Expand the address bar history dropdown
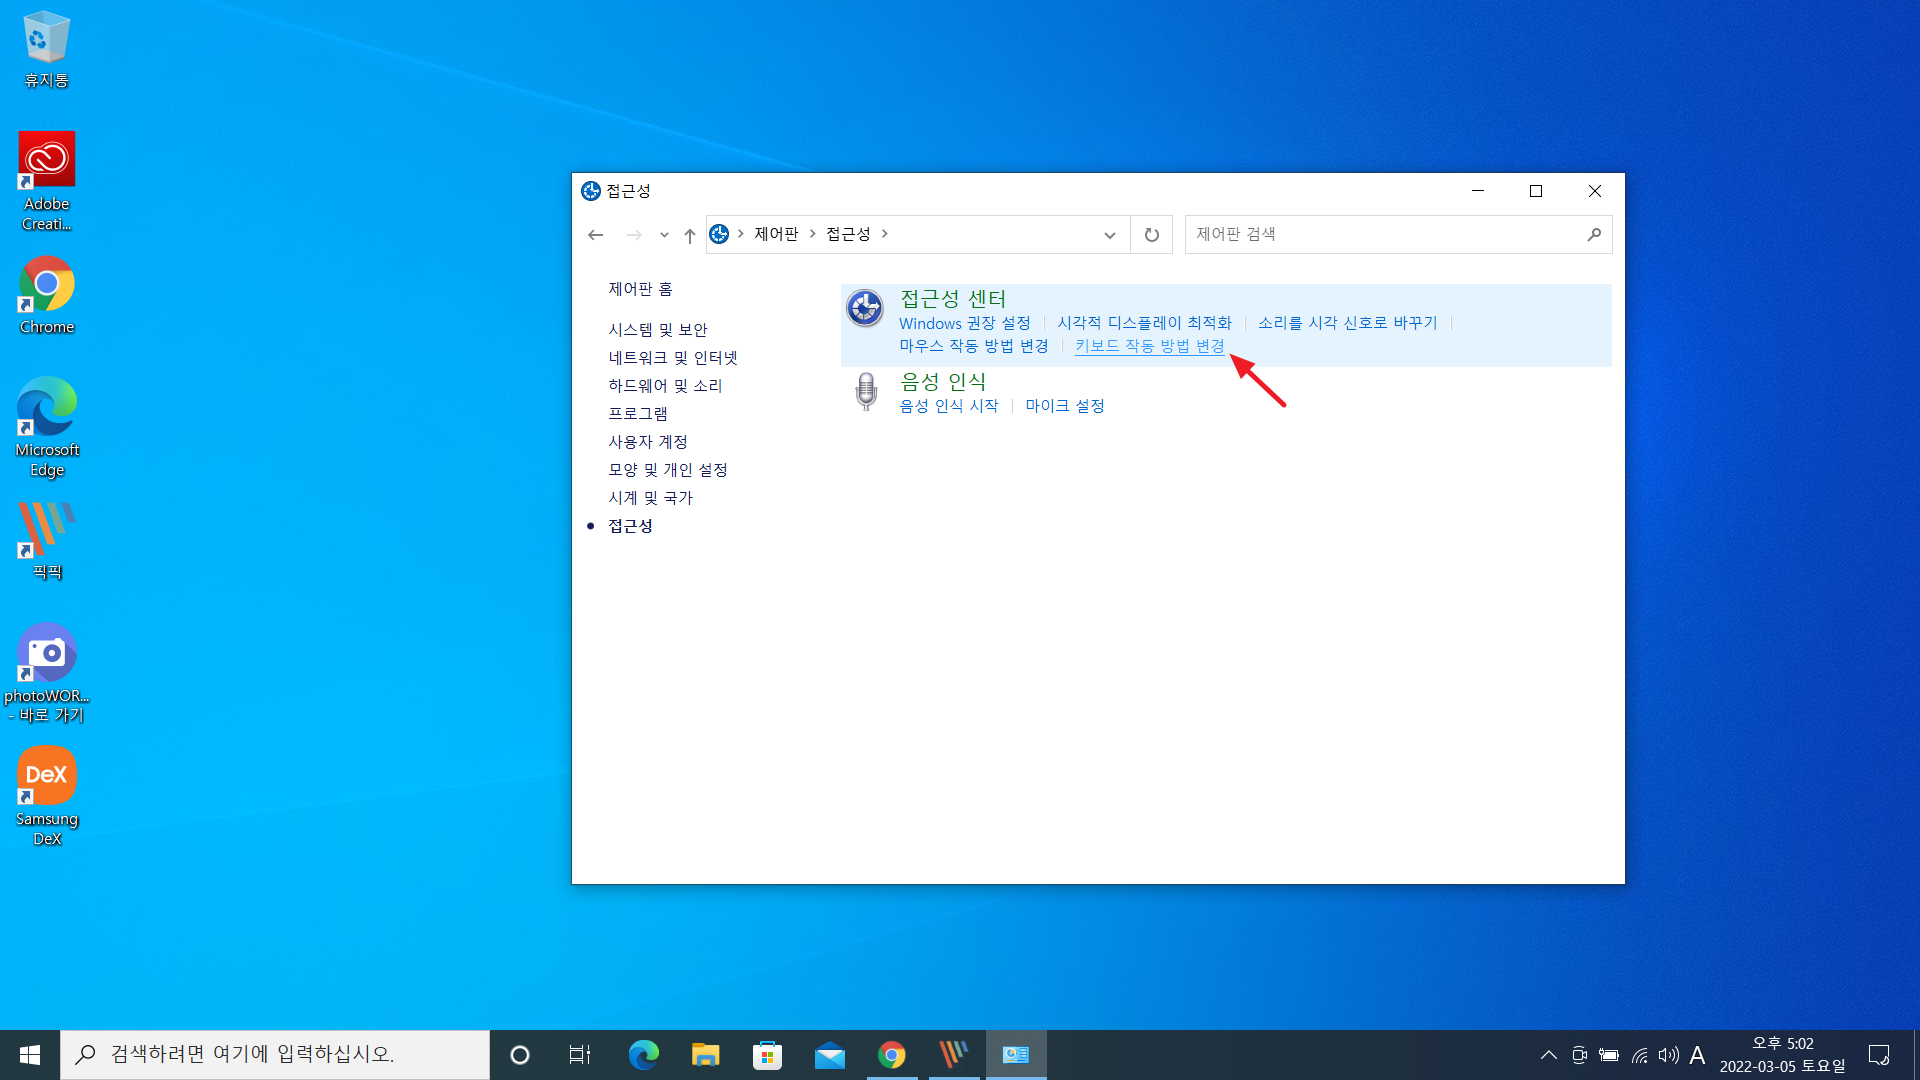The height and width of the screenshot is (1080, 1920). [1109, 235]
